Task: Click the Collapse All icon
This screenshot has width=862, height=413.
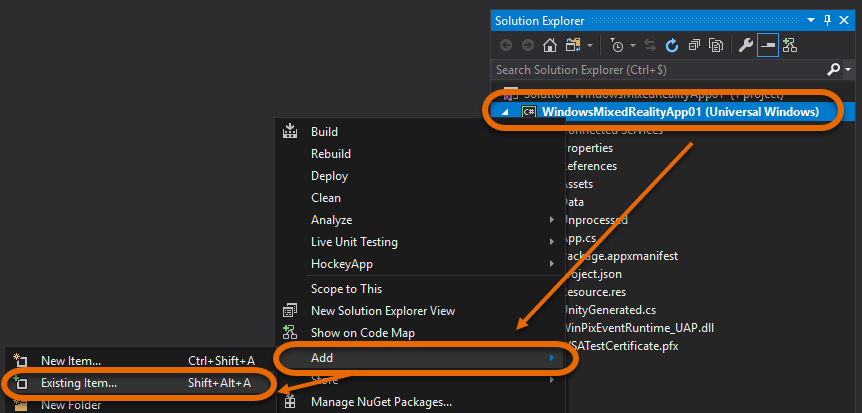Action: coord(694,45)
